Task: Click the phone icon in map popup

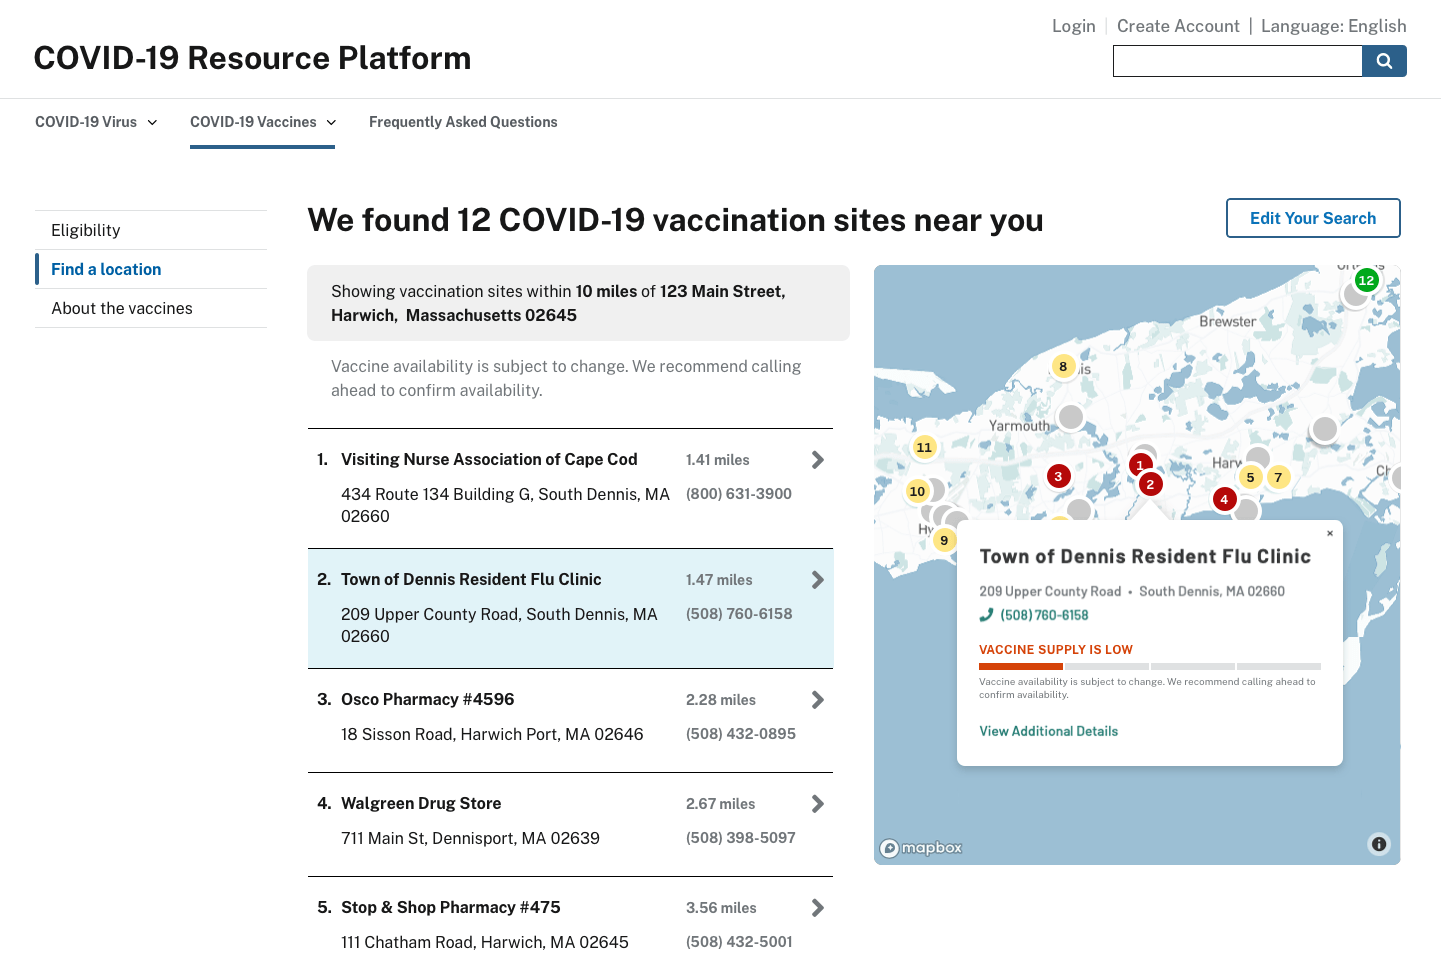Action: [x=986, y=615]
